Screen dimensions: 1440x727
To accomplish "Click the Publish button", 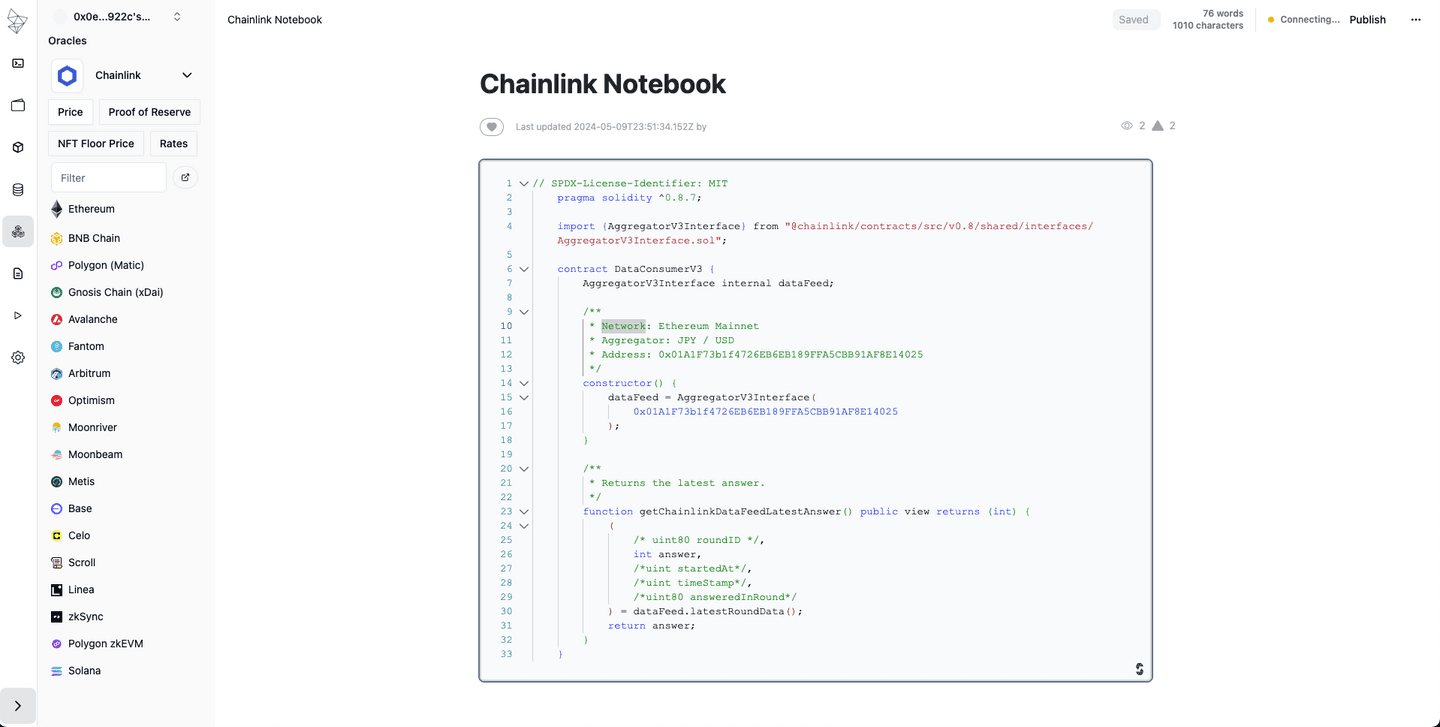I will 1367,20.
